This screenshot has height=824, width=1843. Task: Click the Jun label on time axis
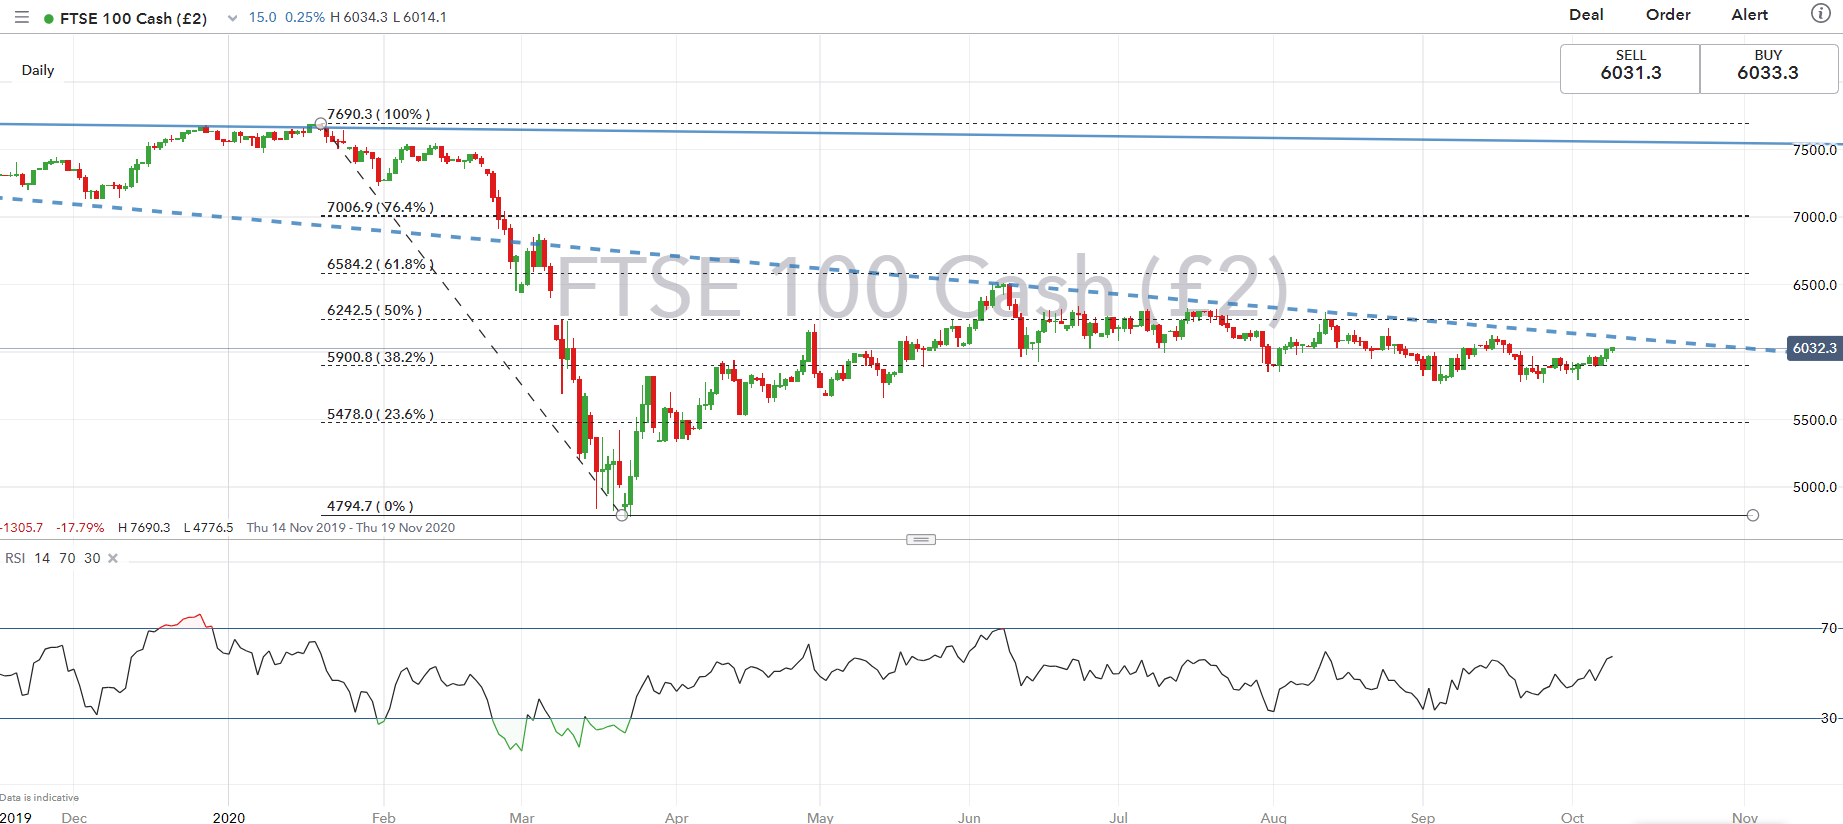(x=969, y=817)
